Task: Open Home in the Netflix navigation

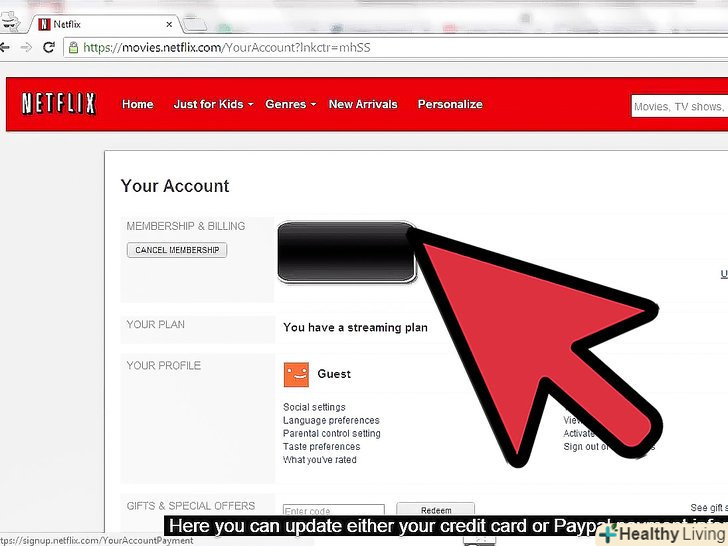Action: (x=137, y=104)
